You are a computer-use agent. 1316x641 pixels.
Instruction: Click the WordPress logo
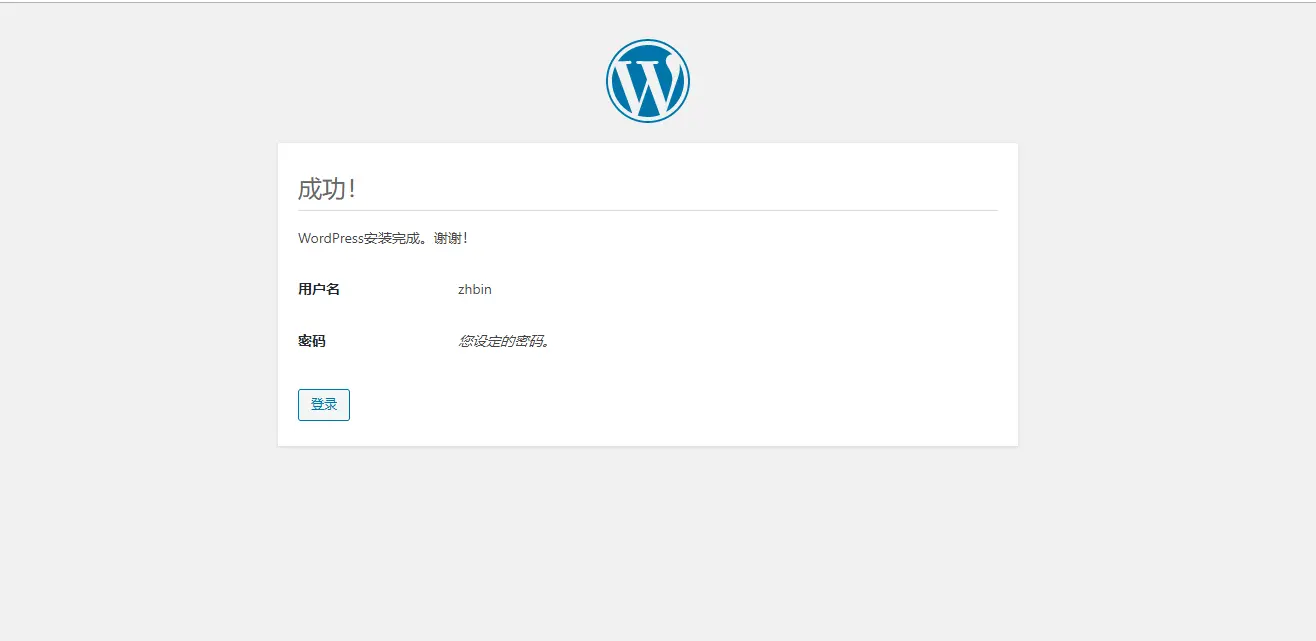[x=648, y=81]
